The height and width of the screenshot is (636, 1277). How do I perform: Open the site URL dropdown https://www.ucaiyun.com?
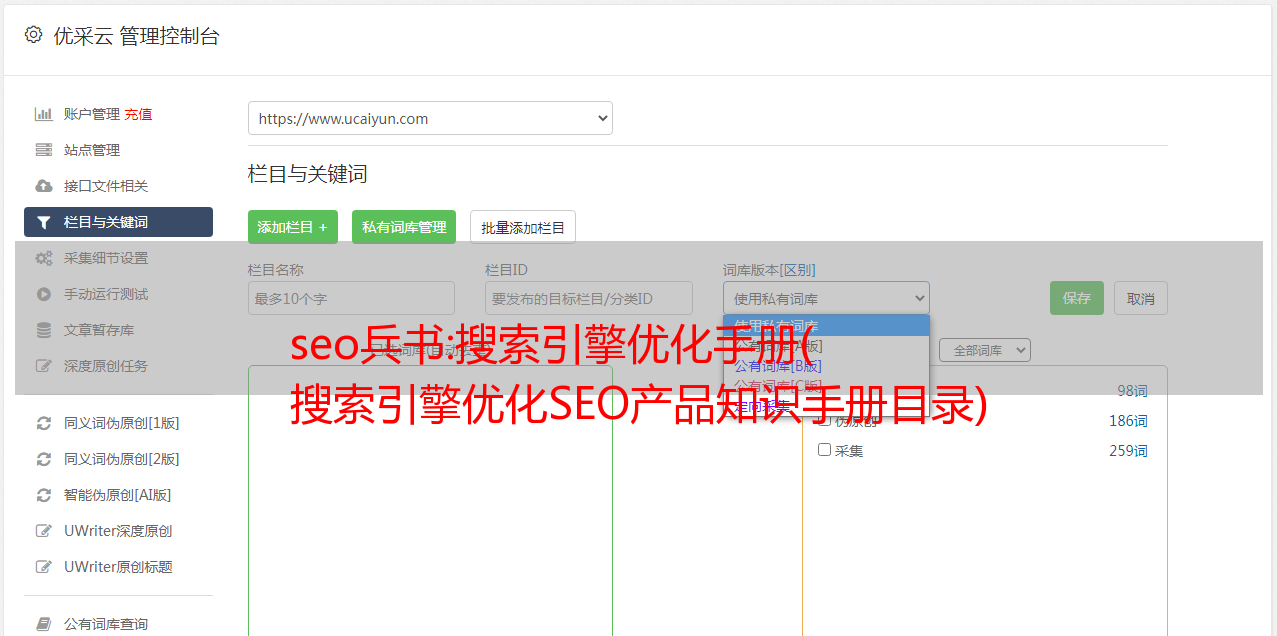[x=430, y=118]
